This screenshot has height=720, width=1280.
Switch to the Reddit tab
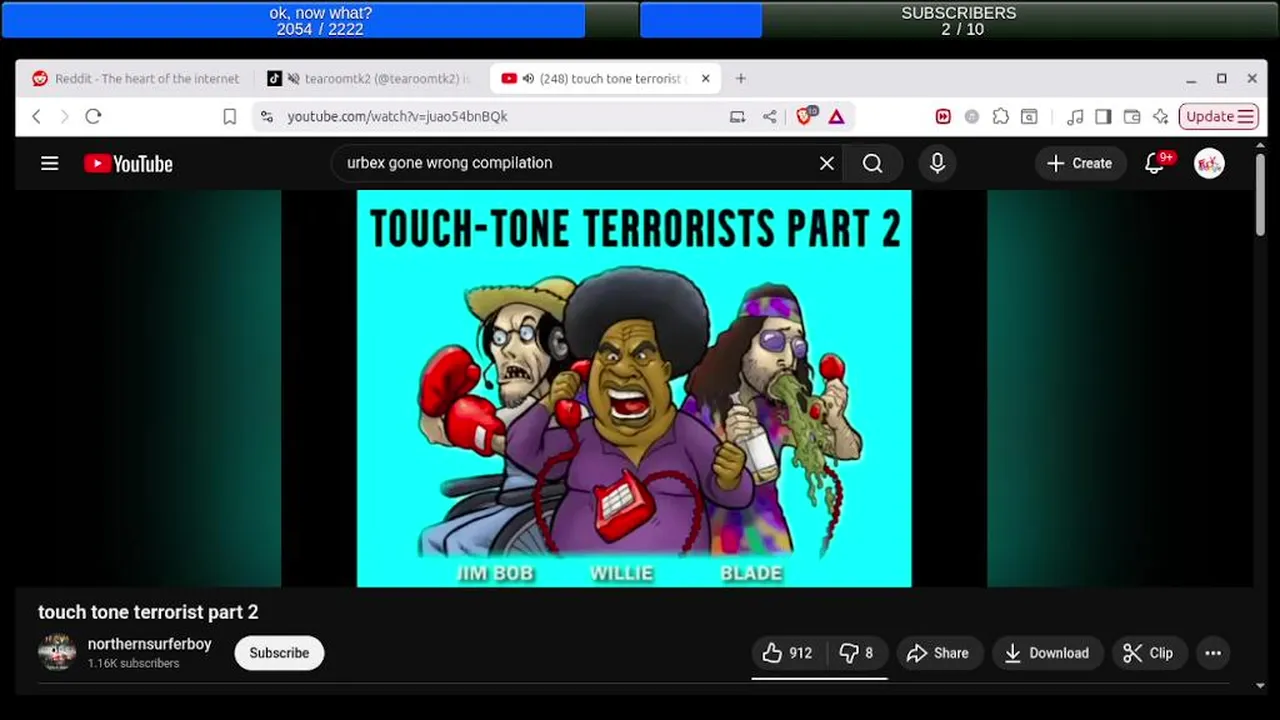pyautogui.click(x=136, y=79)
